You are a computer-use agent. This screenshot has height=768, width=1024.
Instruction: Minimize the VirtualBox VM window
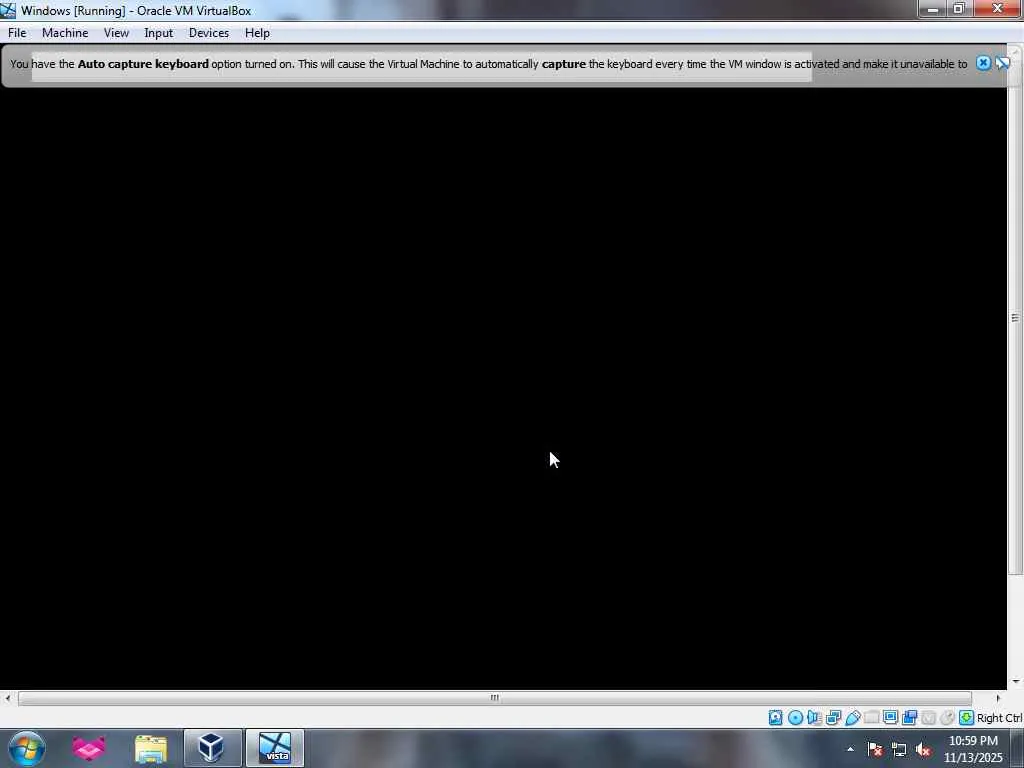pos(933,9)
